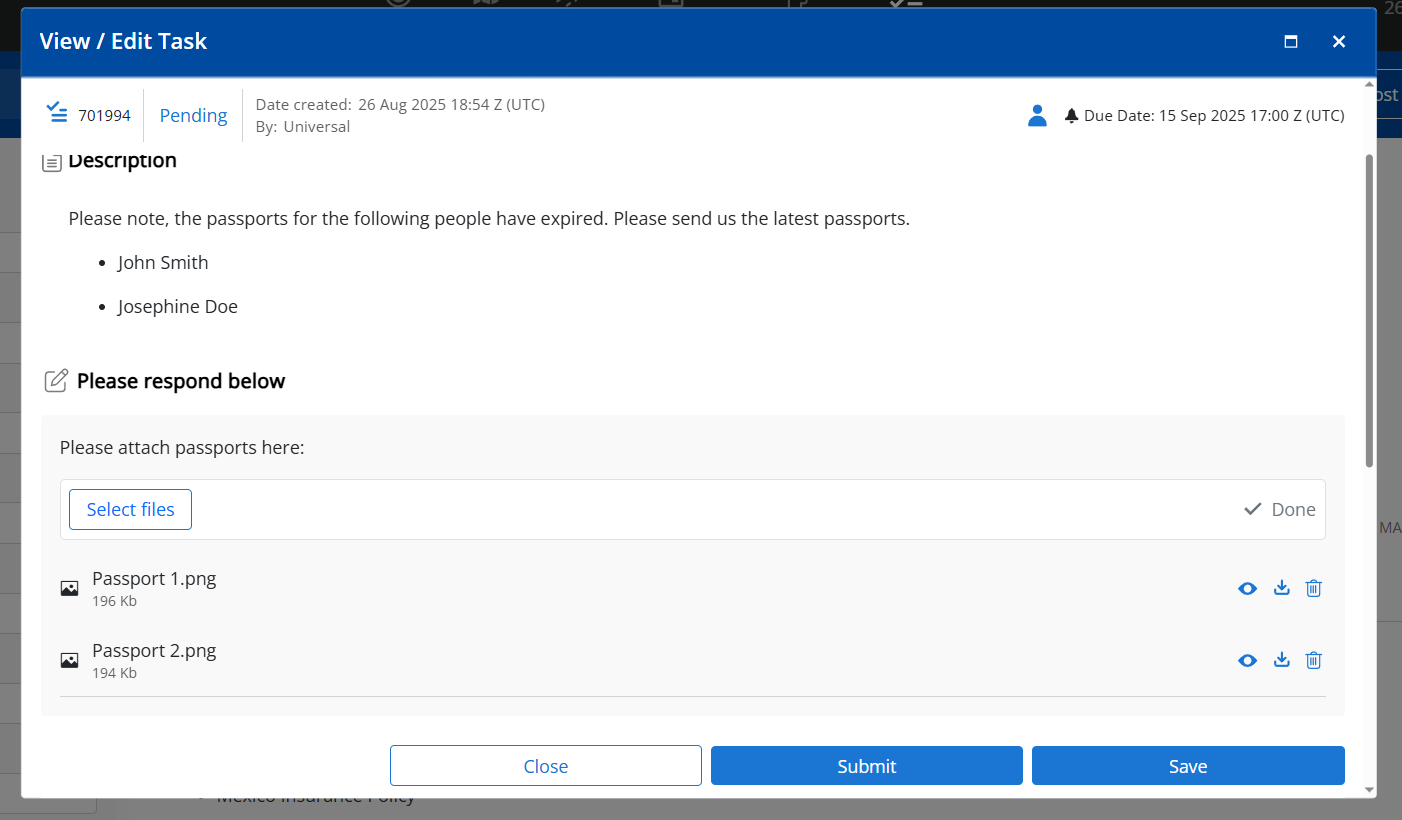Screen dimensions: 1402x820
Task: Click the Close button at bottom
Action: pos(546,766)
